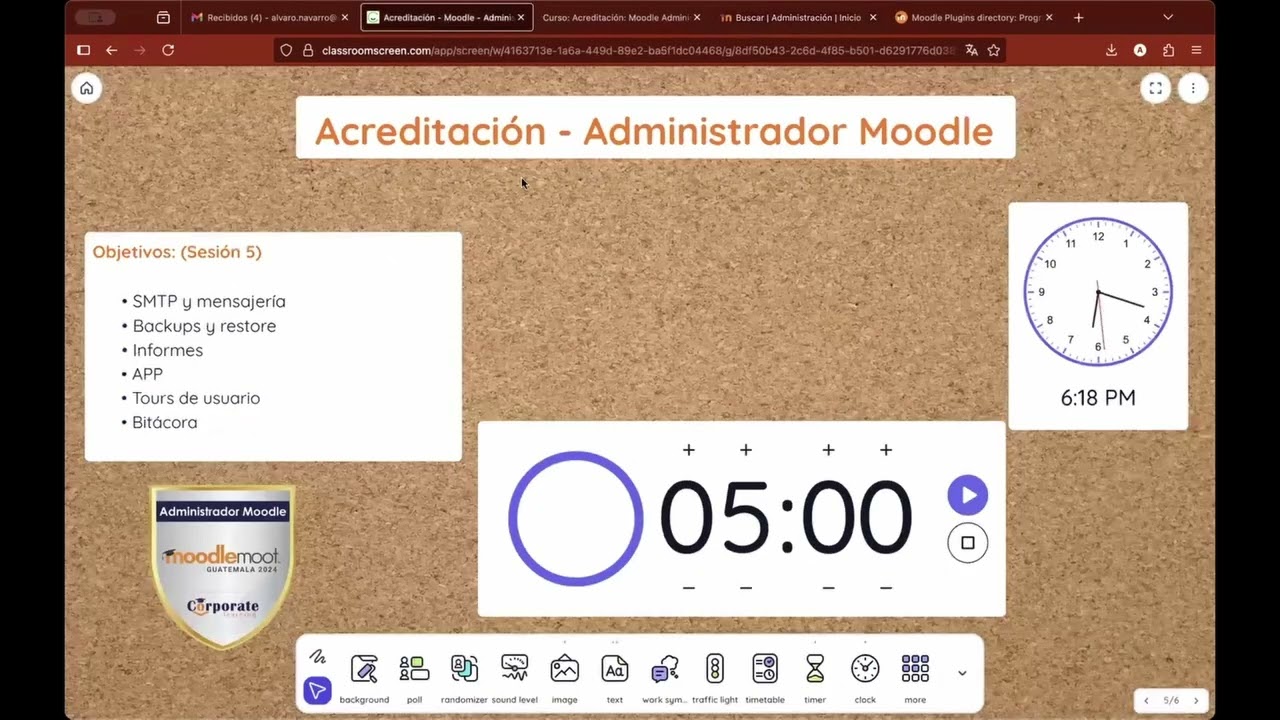The image size is (1280, 720).
Task: Close the Recibidos Gmail tab
Action: point(345,18)
